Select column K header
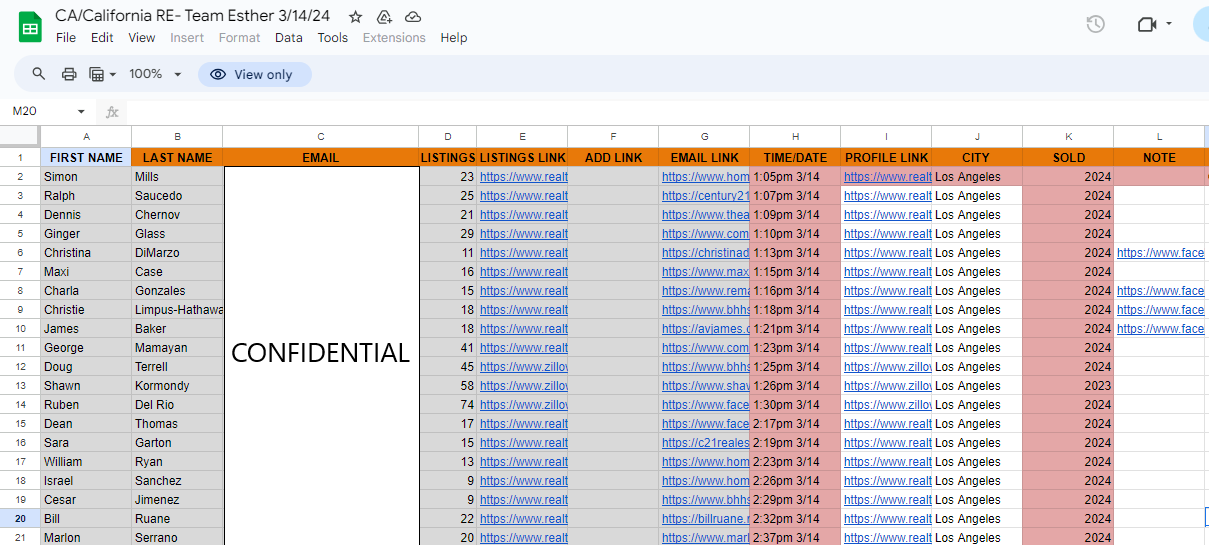Viewport: 1209px width, 545px height. pyautogui.click(x=1067, y=136)
